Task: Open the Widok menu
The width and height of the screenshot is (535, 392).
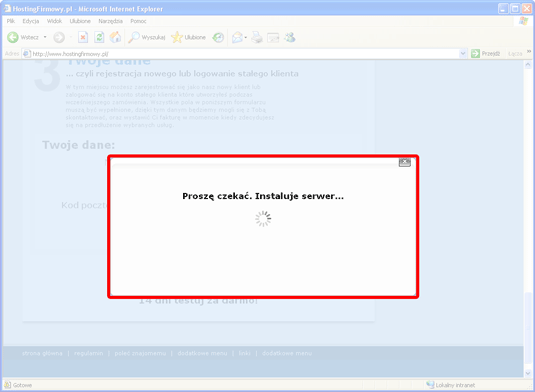Action: click(54, 21)
